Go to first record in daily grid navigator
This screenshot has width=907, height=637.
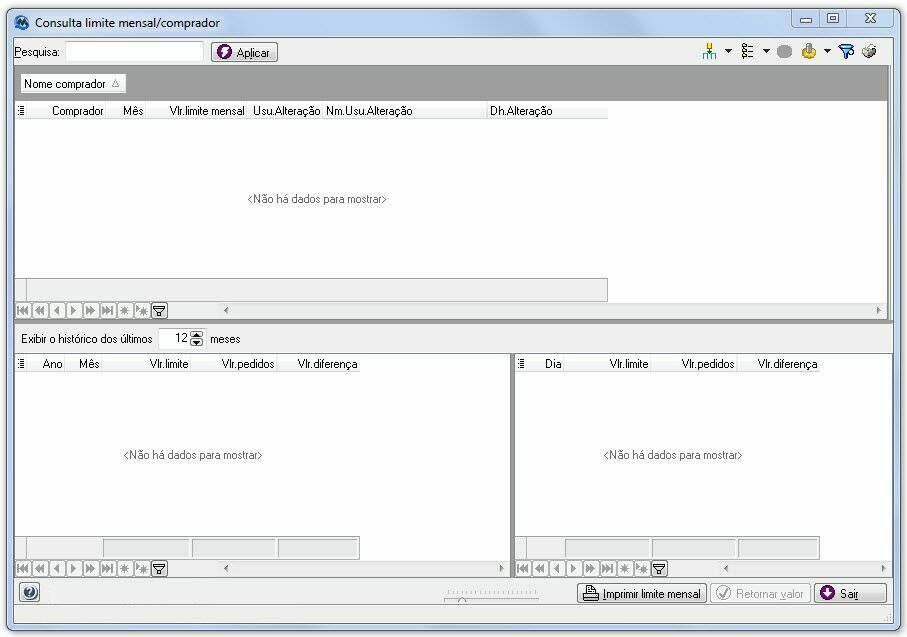523,569
